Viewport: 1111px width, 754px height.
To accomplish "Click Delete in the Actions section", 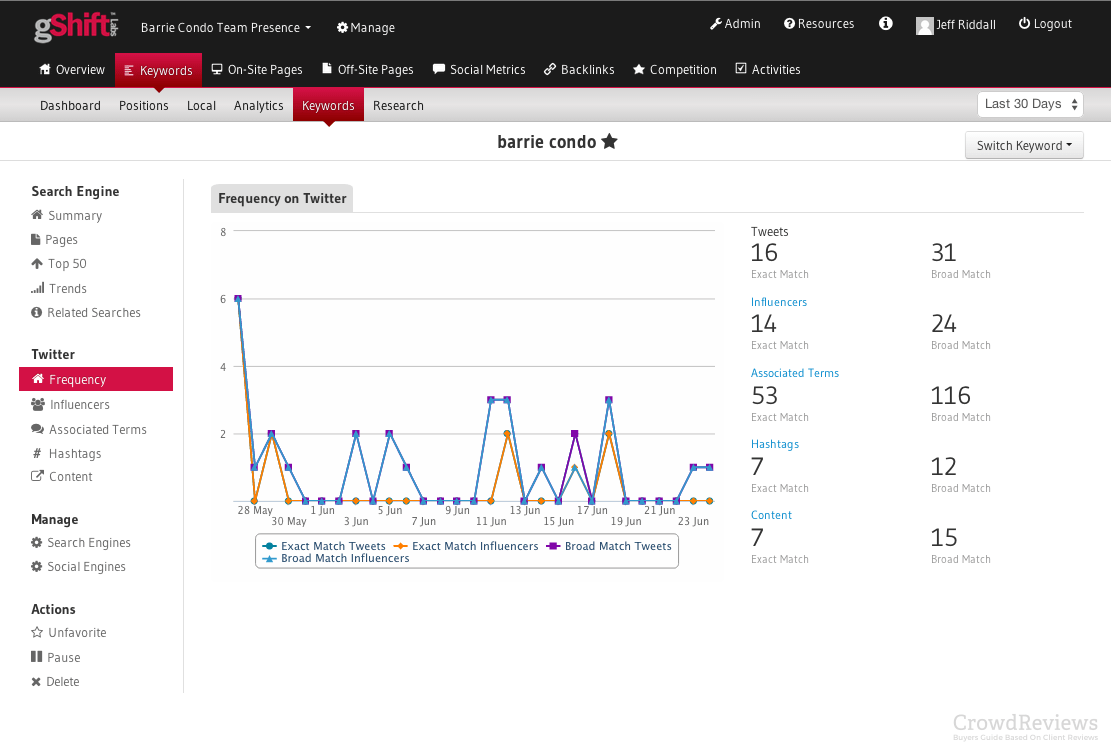I will point(62,682).
